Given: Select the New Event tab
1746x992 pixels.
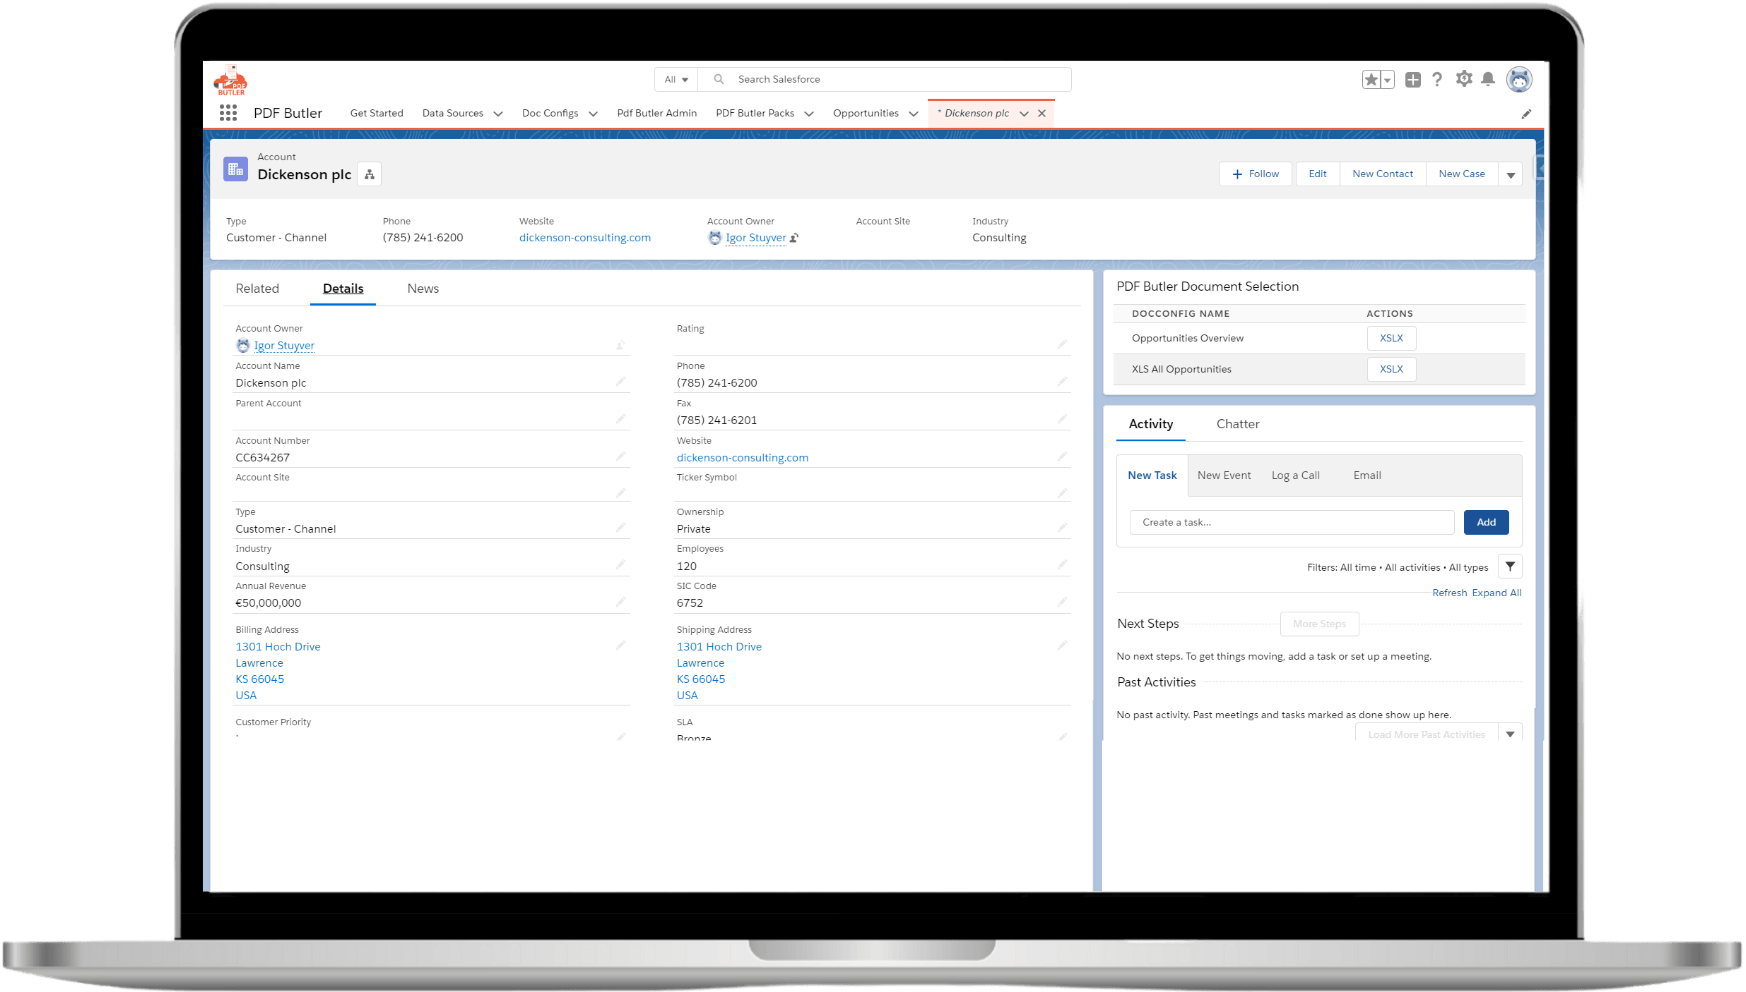Looking at the screenshot, I should 1224,476.
